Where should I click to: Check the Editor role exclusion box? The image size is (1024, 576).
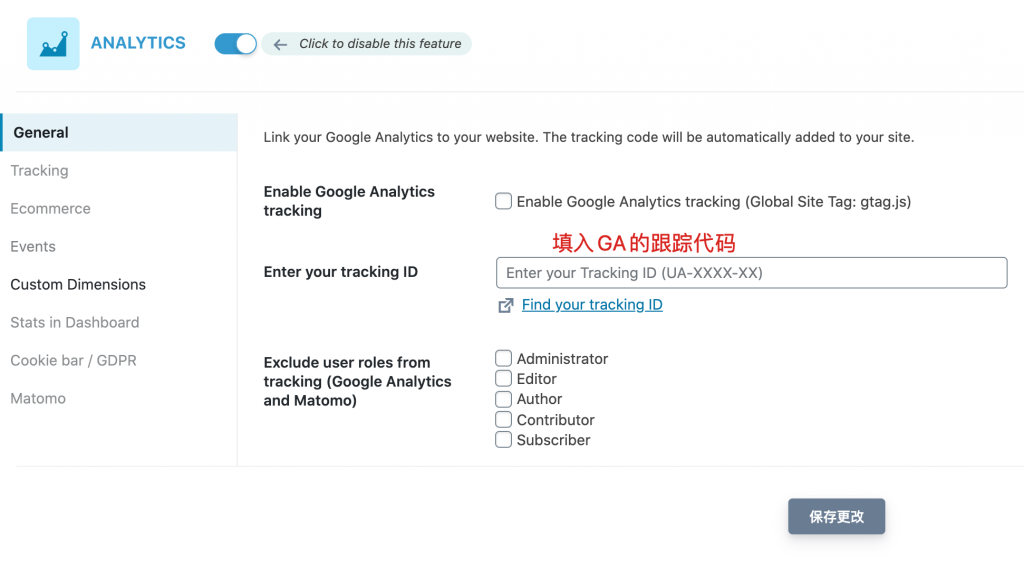coord(504,378)
